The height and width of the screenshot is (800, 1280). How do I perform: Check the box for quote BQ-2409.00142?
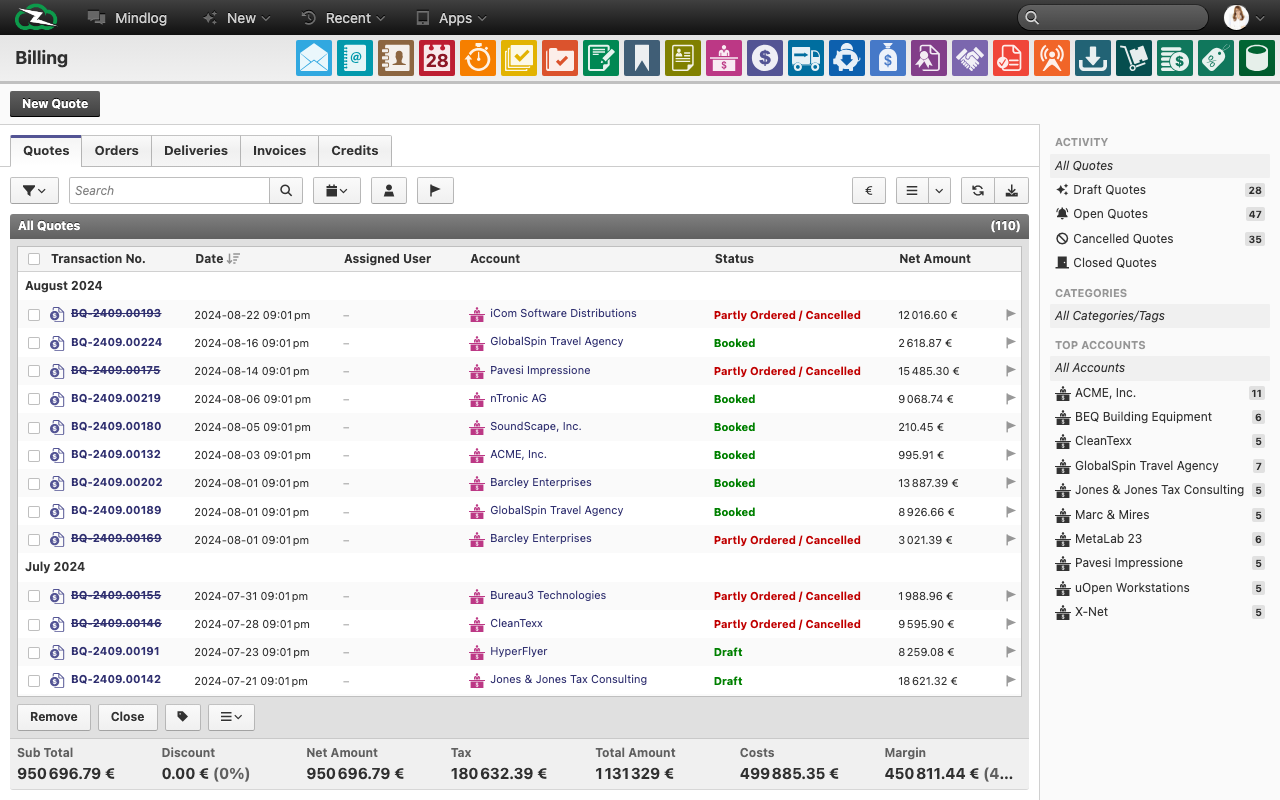(x=34, y=681)
